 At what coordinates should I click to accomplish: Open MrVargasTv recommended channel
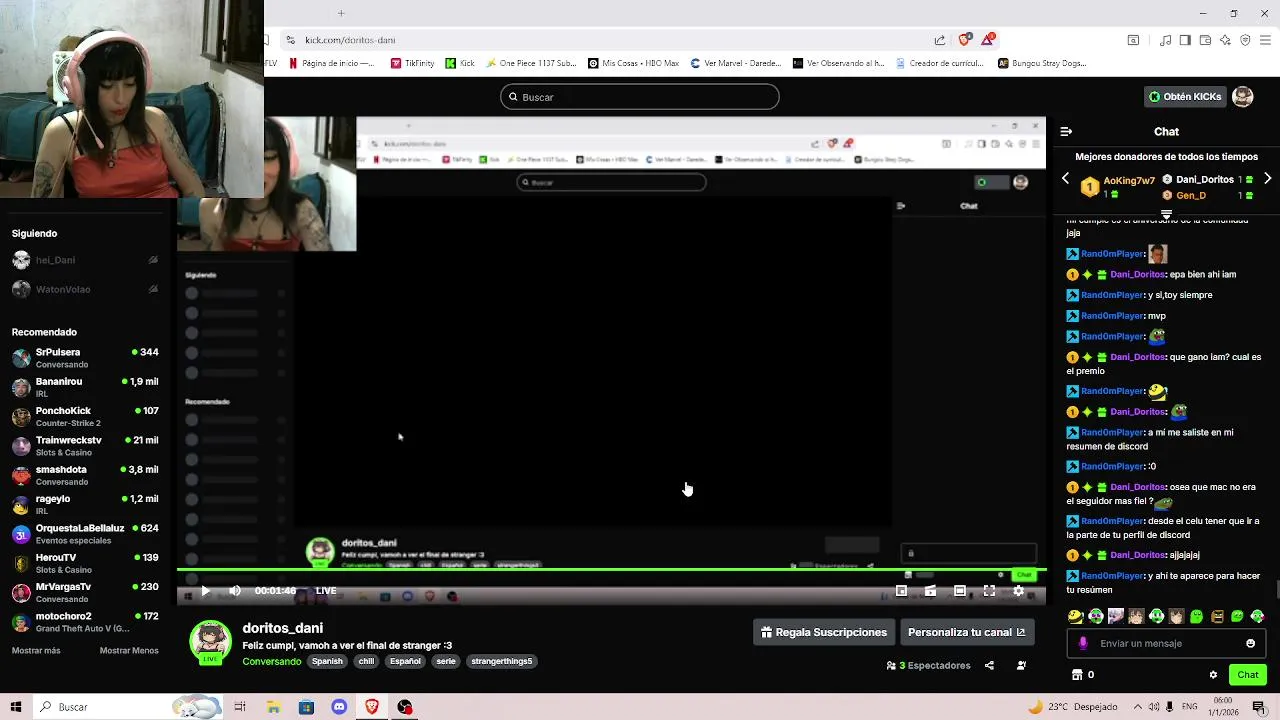[85, 592]
